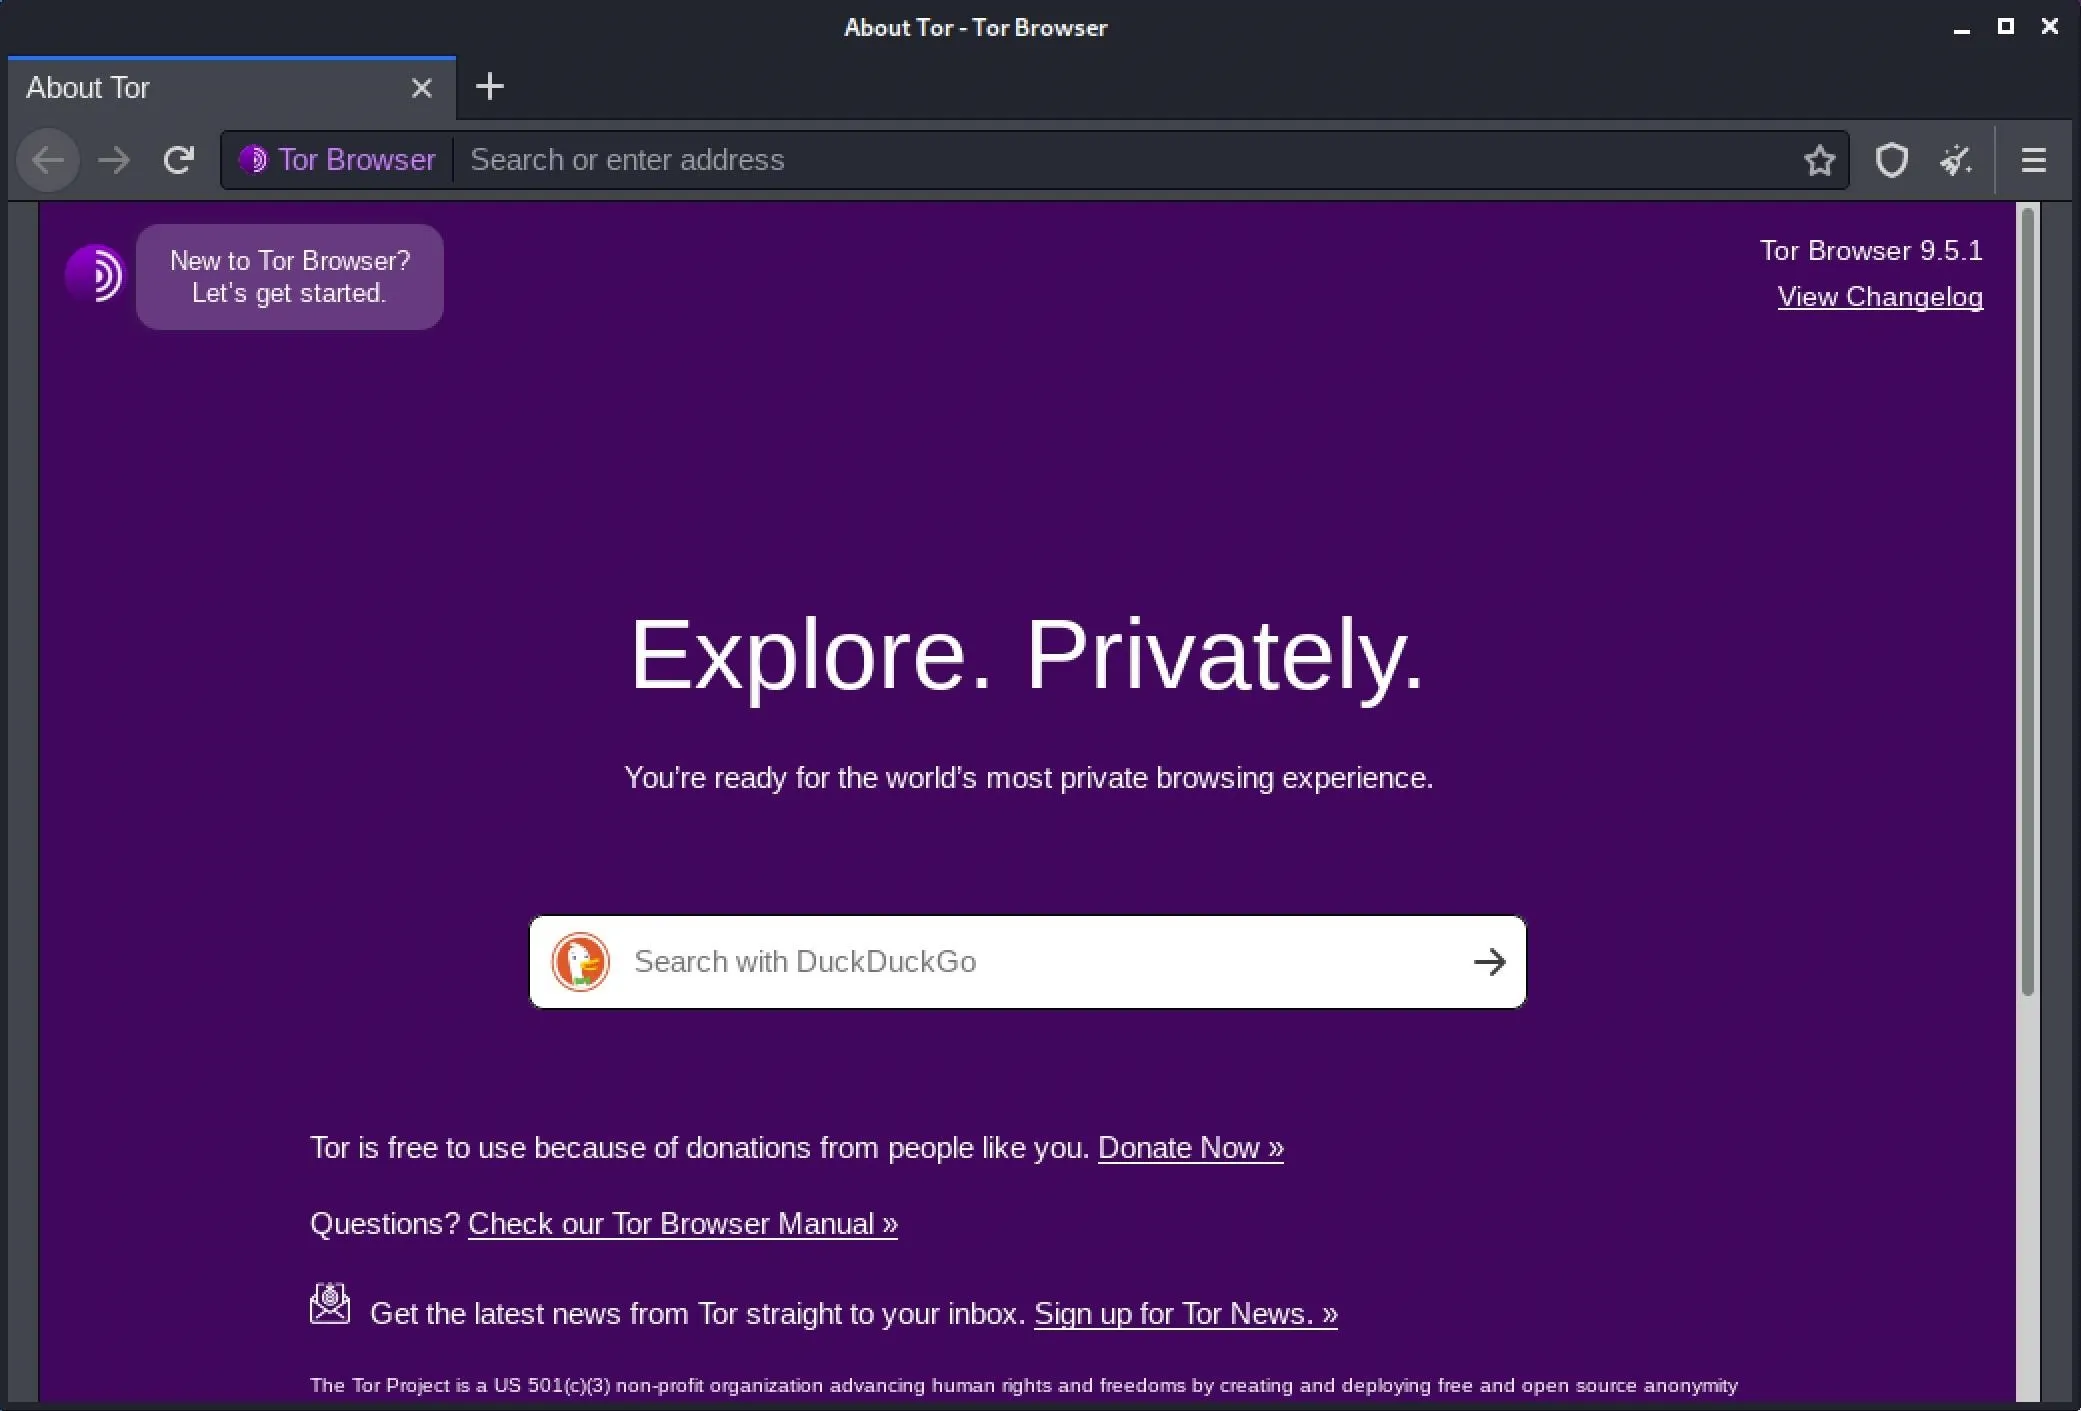
Task: Follow the Donate Now link
Action: (1191, 1148)
